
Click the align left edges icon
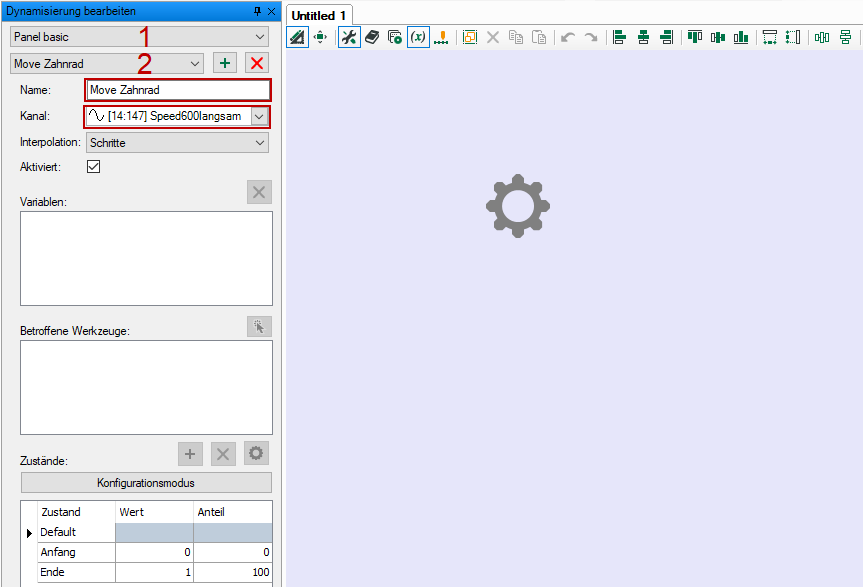pos(619,37)
